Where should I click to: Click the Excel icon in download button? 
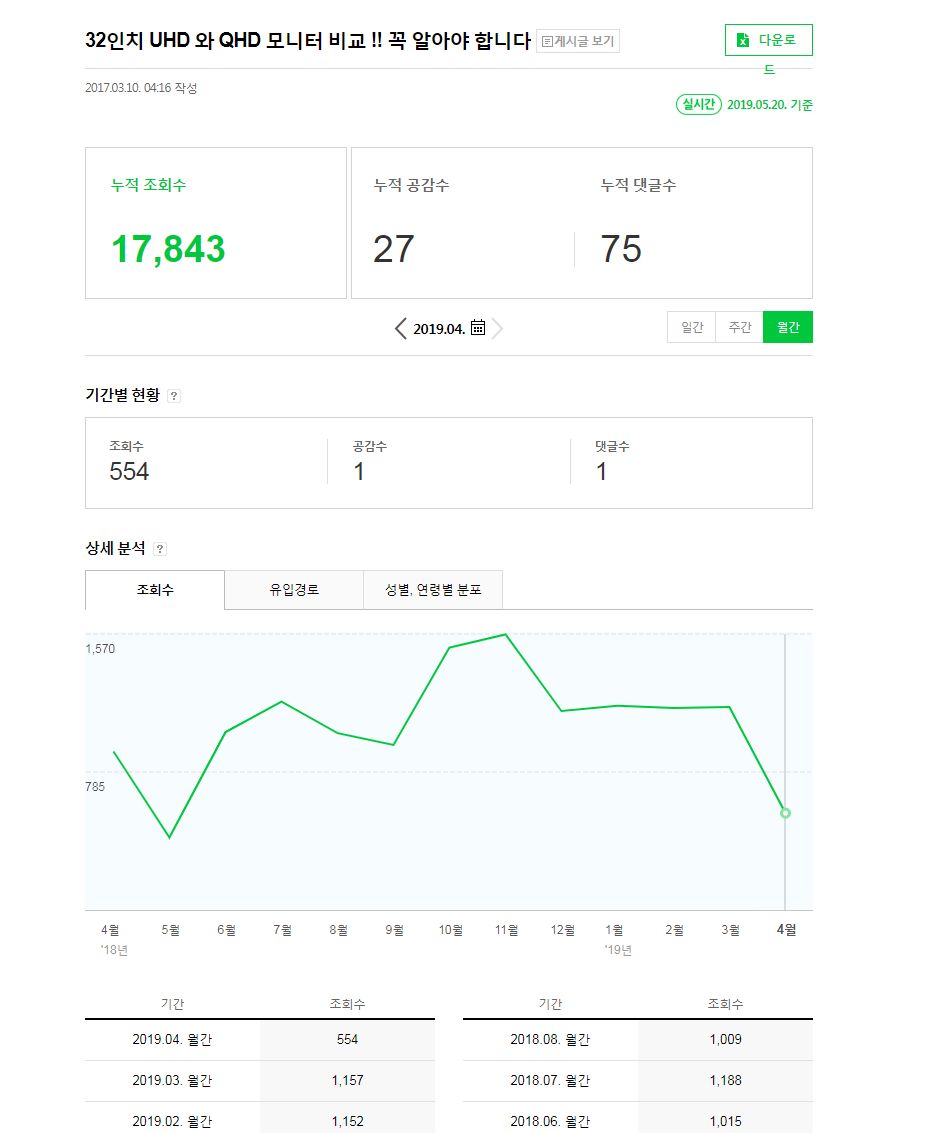743,40
